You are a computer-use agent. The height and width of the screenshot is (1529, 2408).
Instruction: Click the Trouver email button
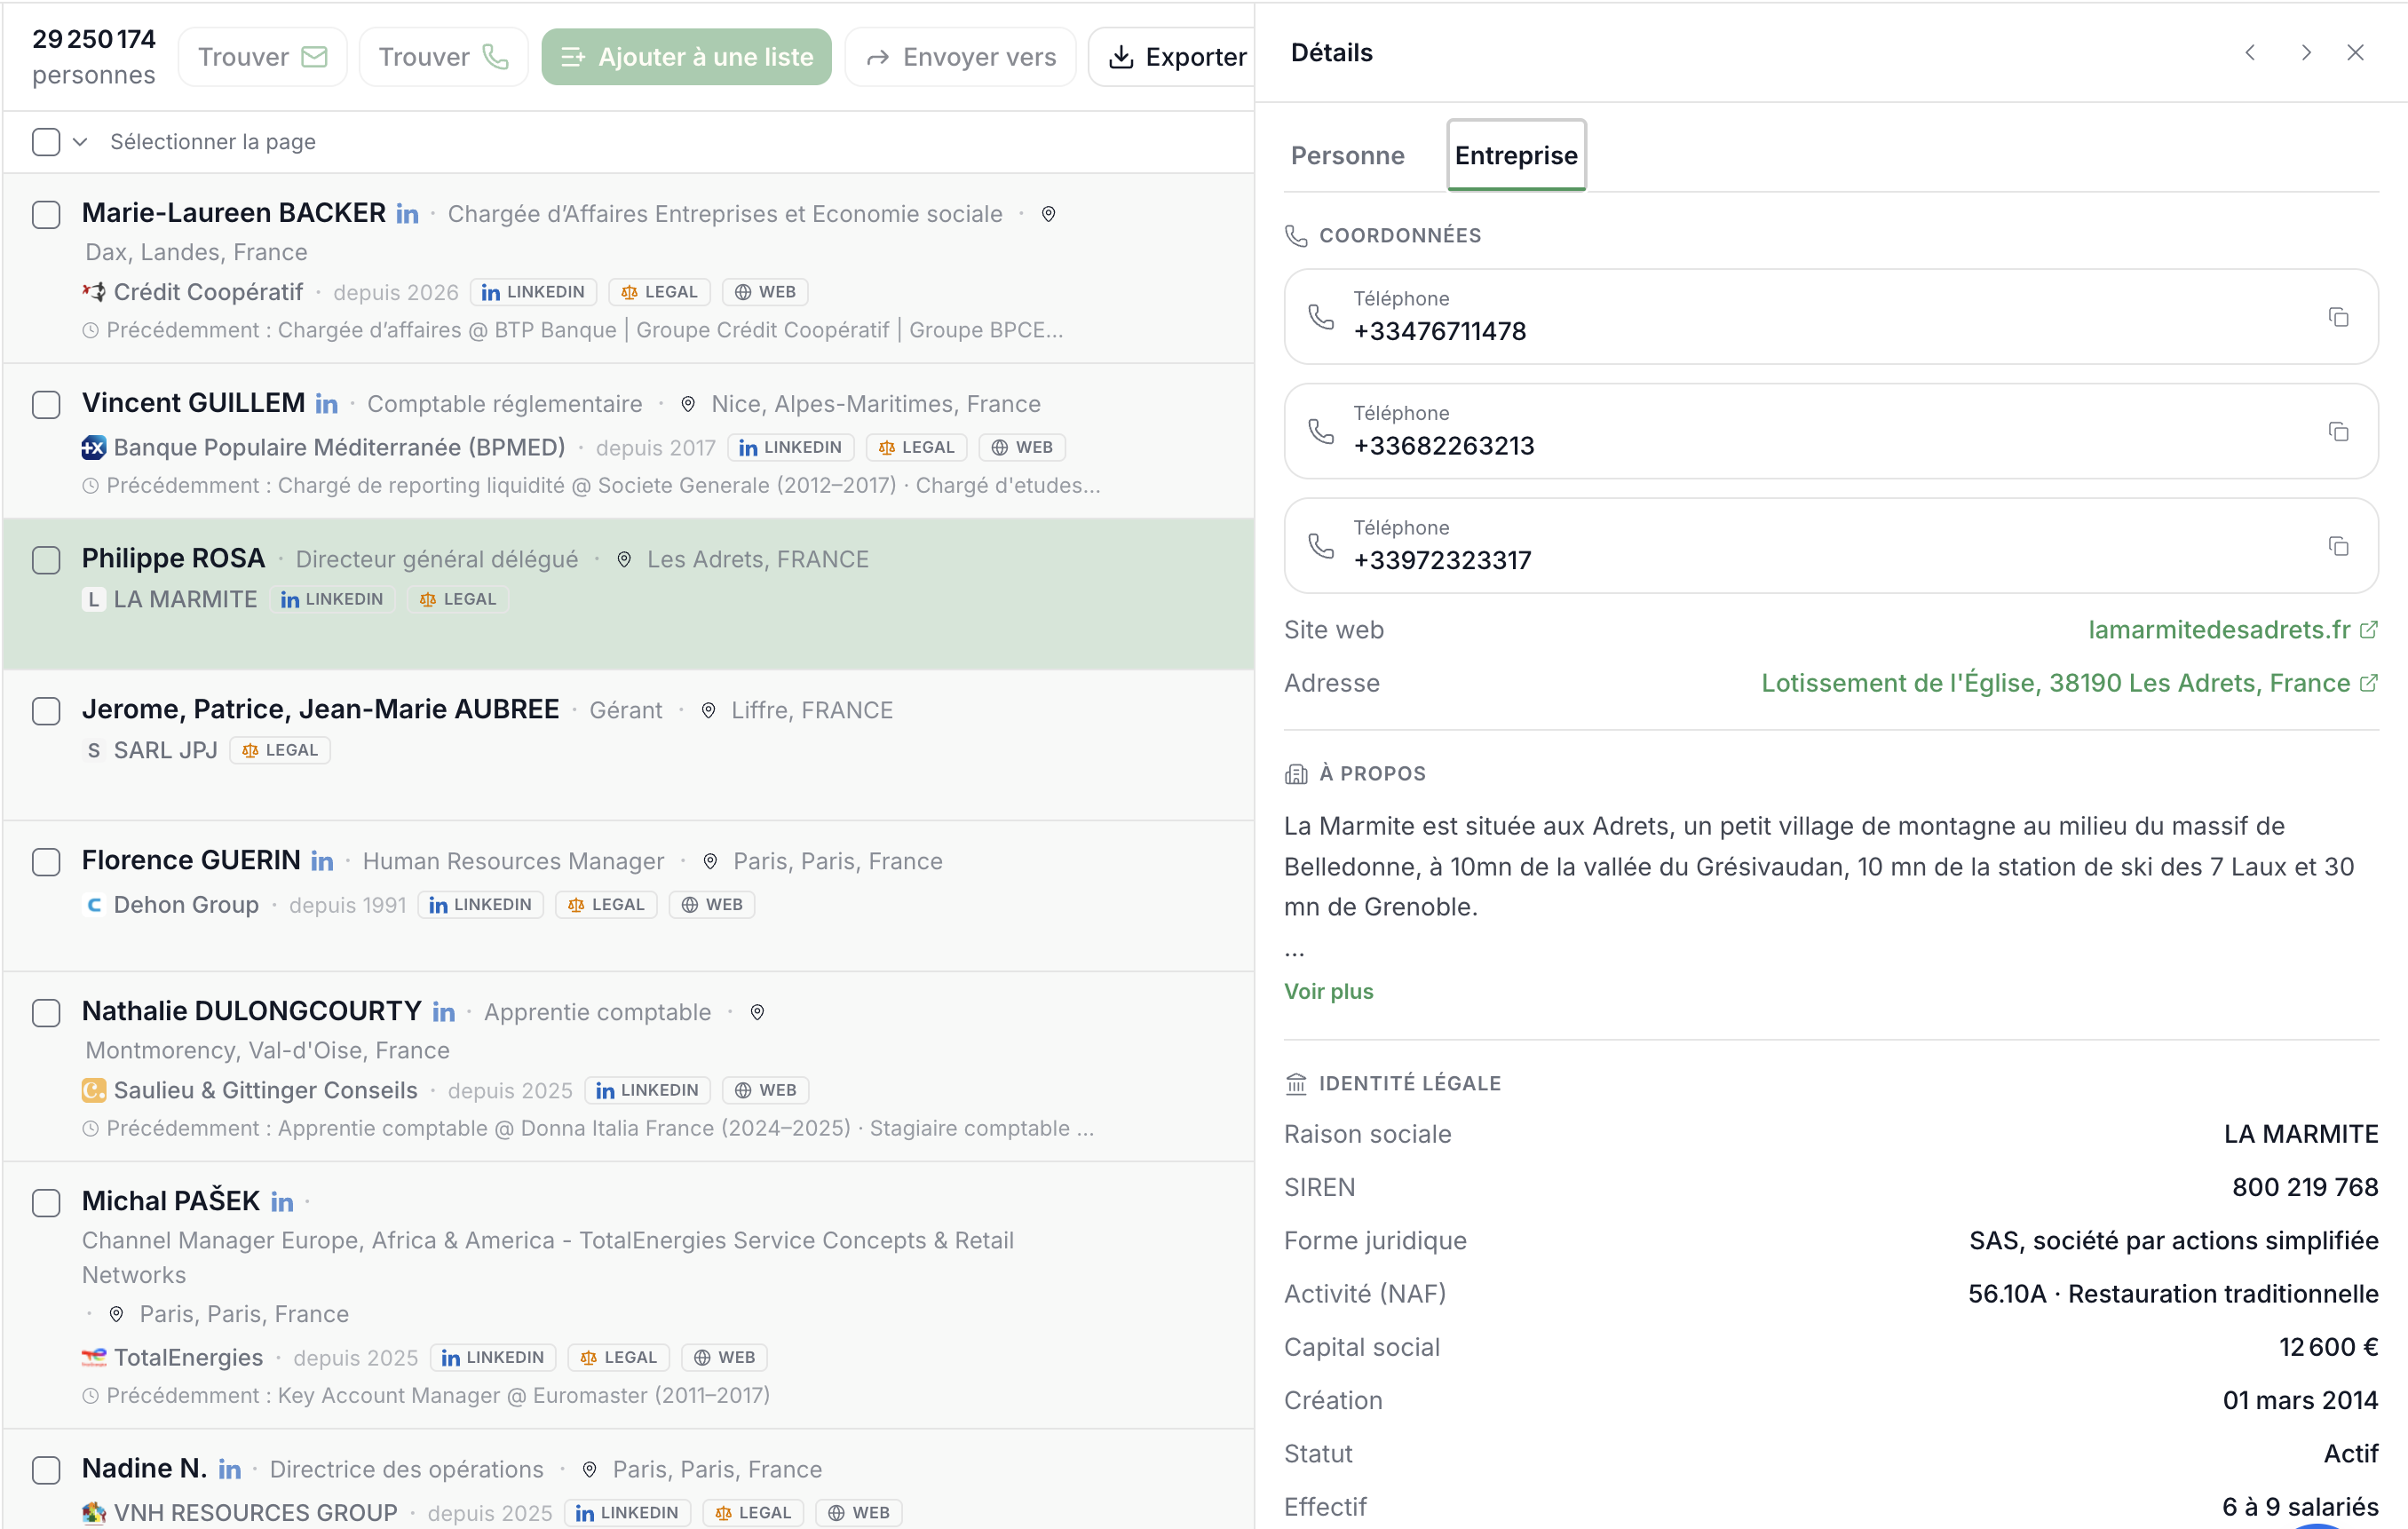tap(262, 57)
